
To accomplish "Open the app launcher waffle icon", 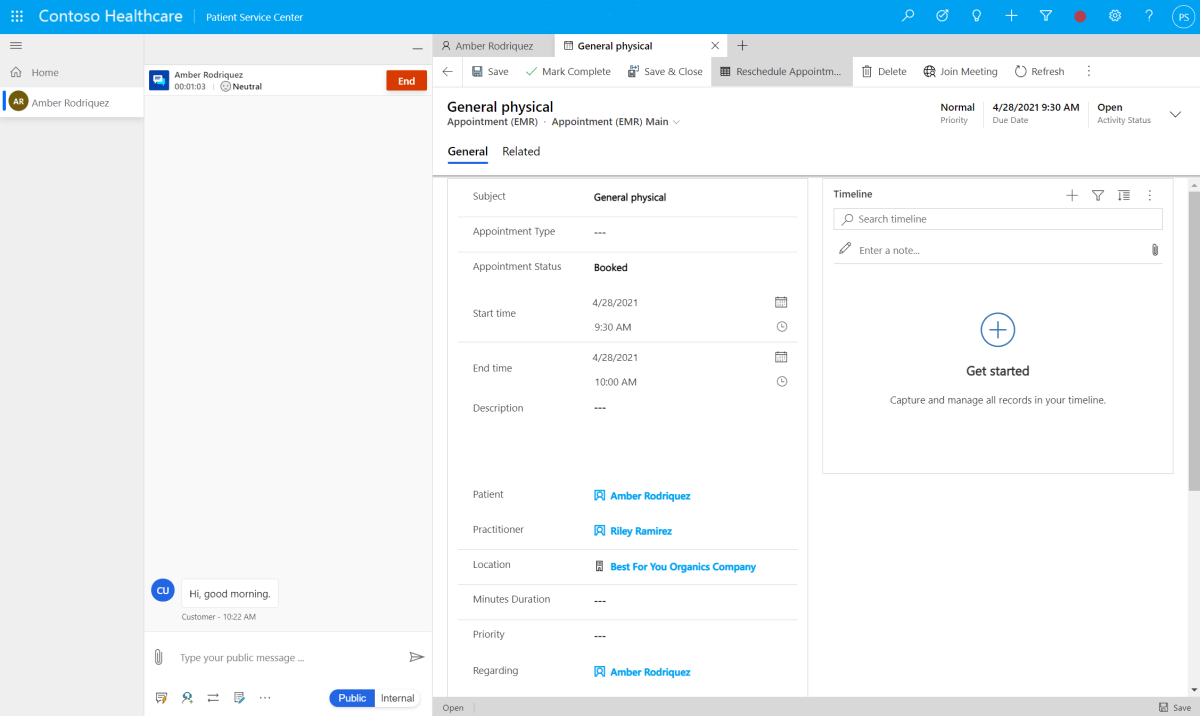I will 17,17.
